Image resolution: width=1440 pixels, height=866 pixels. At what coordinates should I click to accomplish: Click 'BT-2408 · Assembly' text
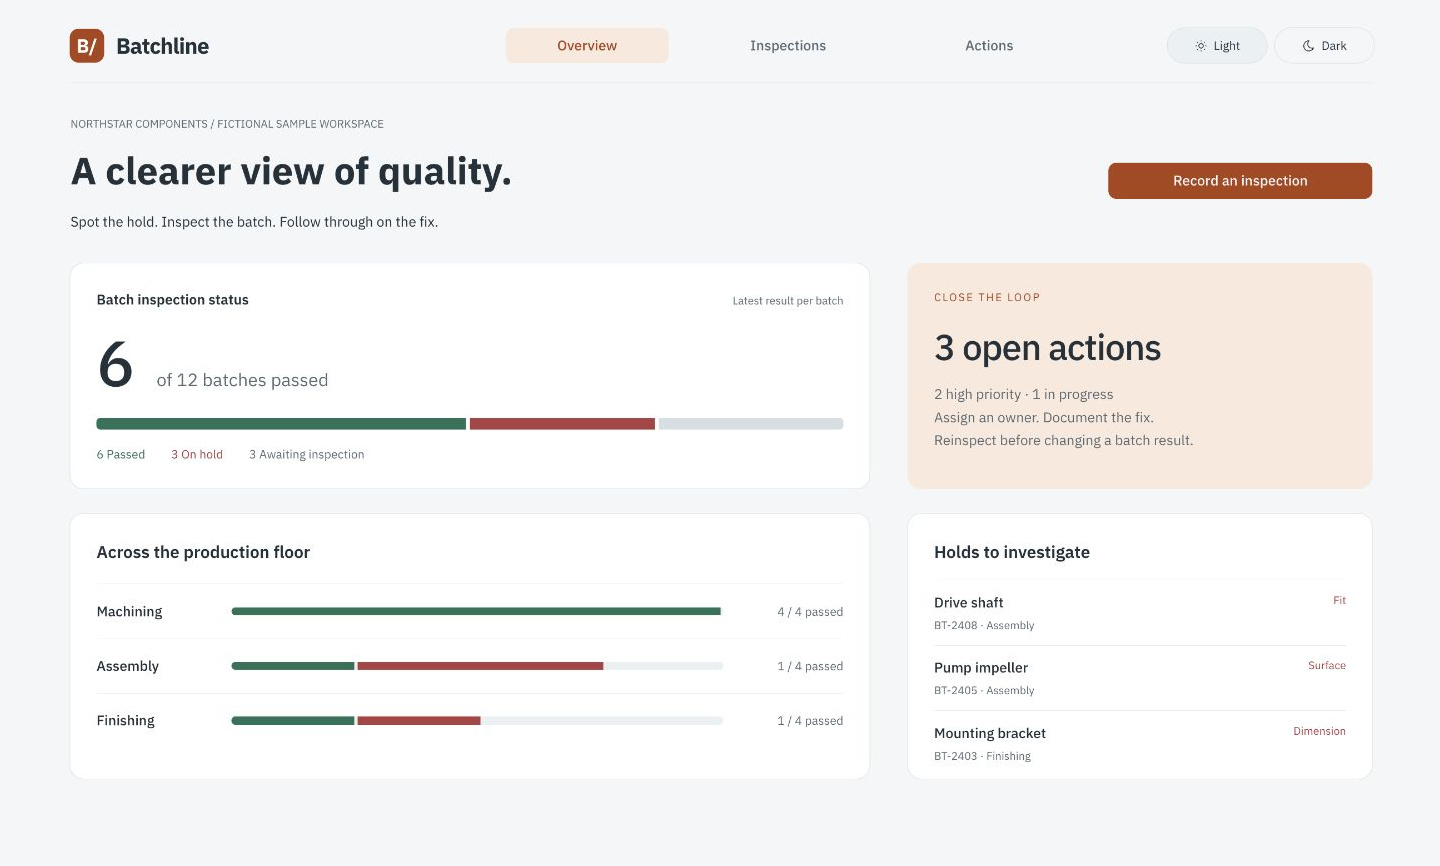[984, 626]
